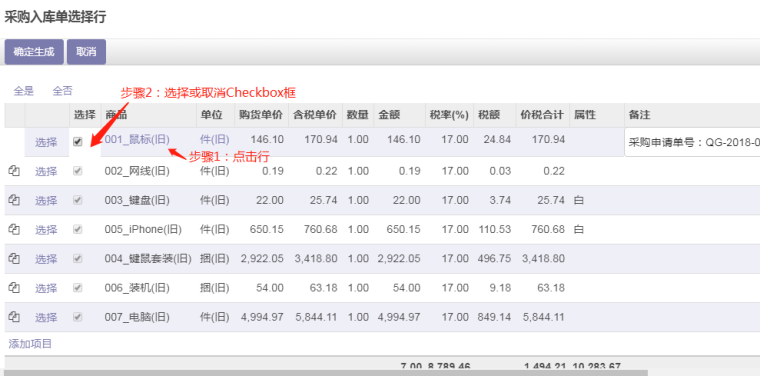Image resolution: width=760 pixels, height=376 pixels.
Task: Click the 54.00 purchase price cell
Action: (270, 288)
